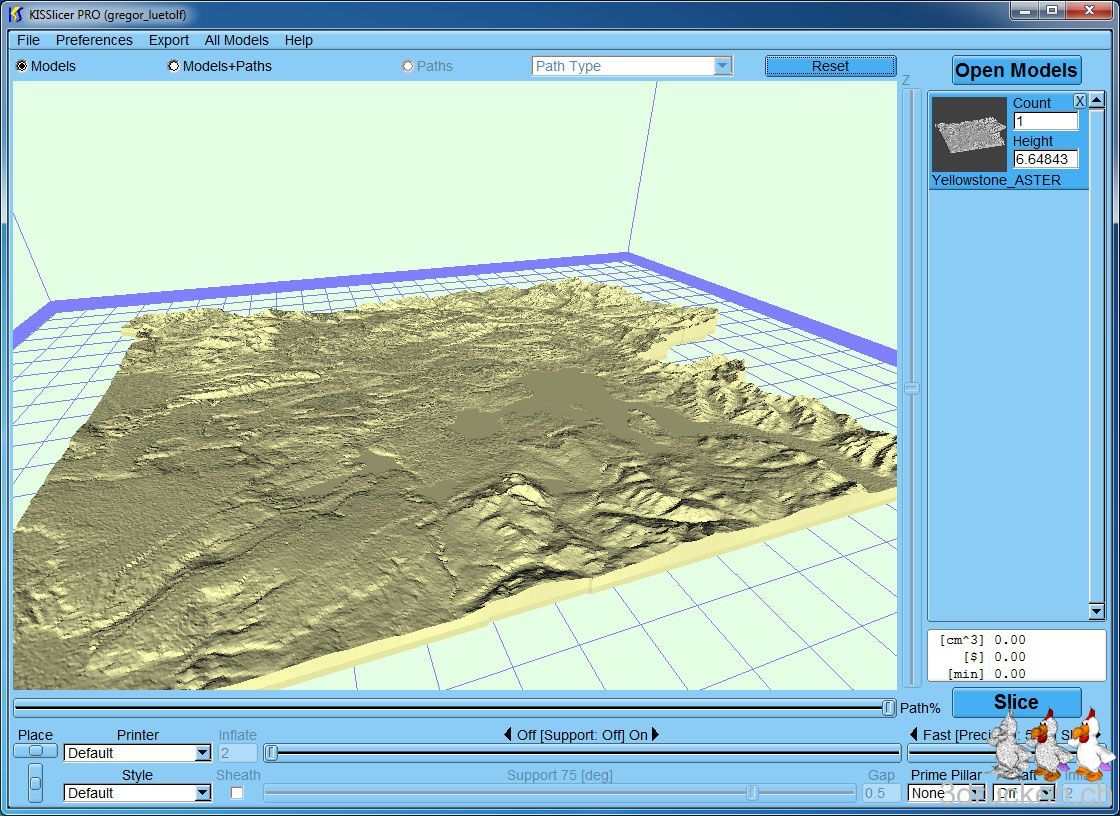Open the Preferences menu
Viewport: 1120px width, 816px height.
pos(94,40)
